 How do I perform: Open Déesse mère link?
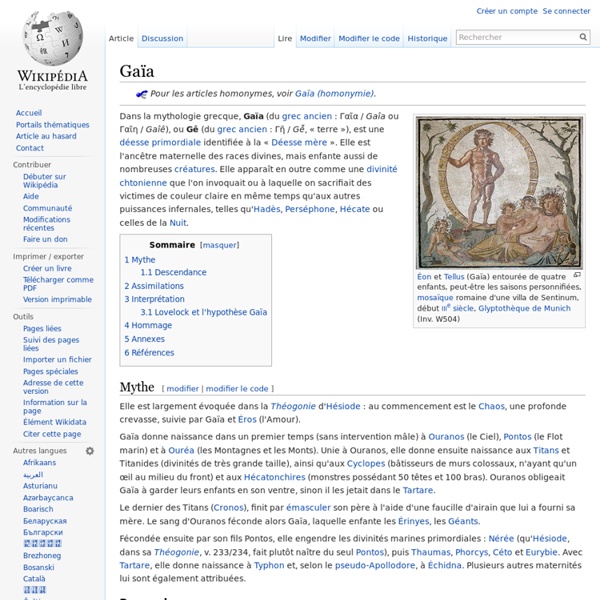[x=299, y=142]
